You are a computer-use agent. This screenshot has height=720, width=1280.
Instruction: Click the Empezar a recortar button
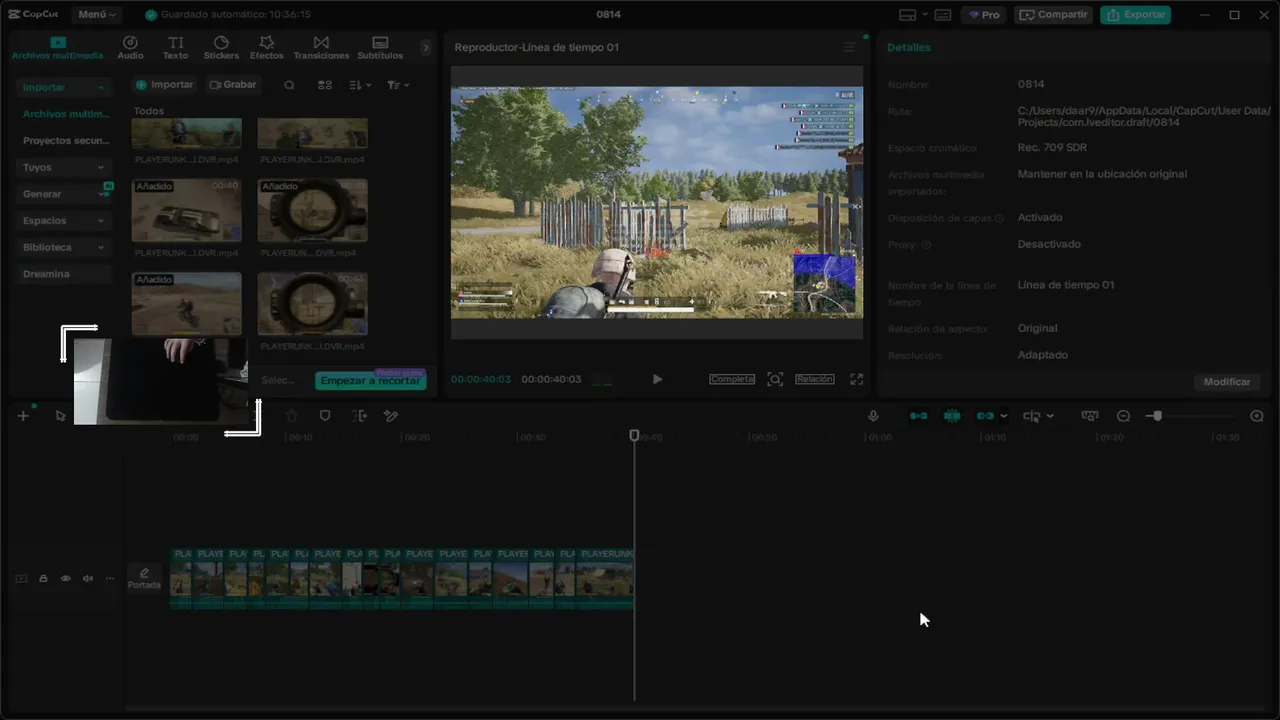point(370,381)
